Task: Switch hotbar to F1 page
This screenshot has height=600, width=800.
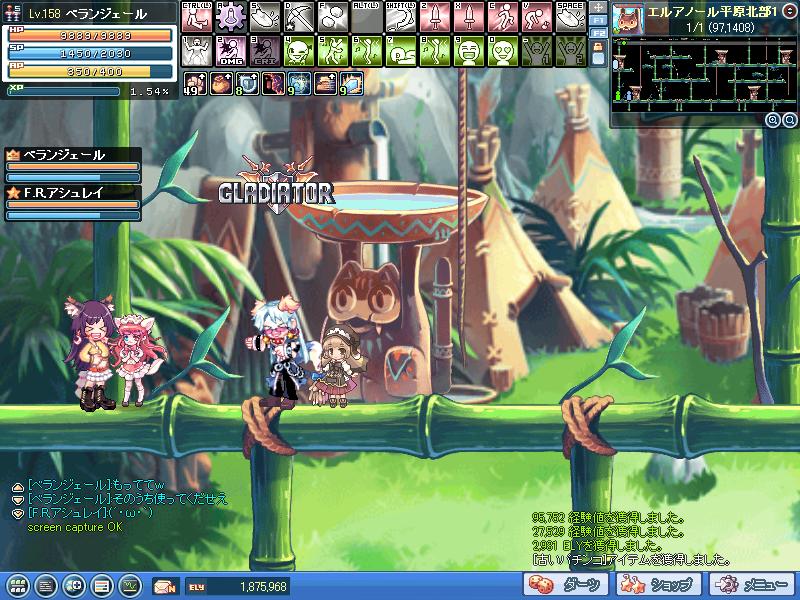Action: click(598, 21)
